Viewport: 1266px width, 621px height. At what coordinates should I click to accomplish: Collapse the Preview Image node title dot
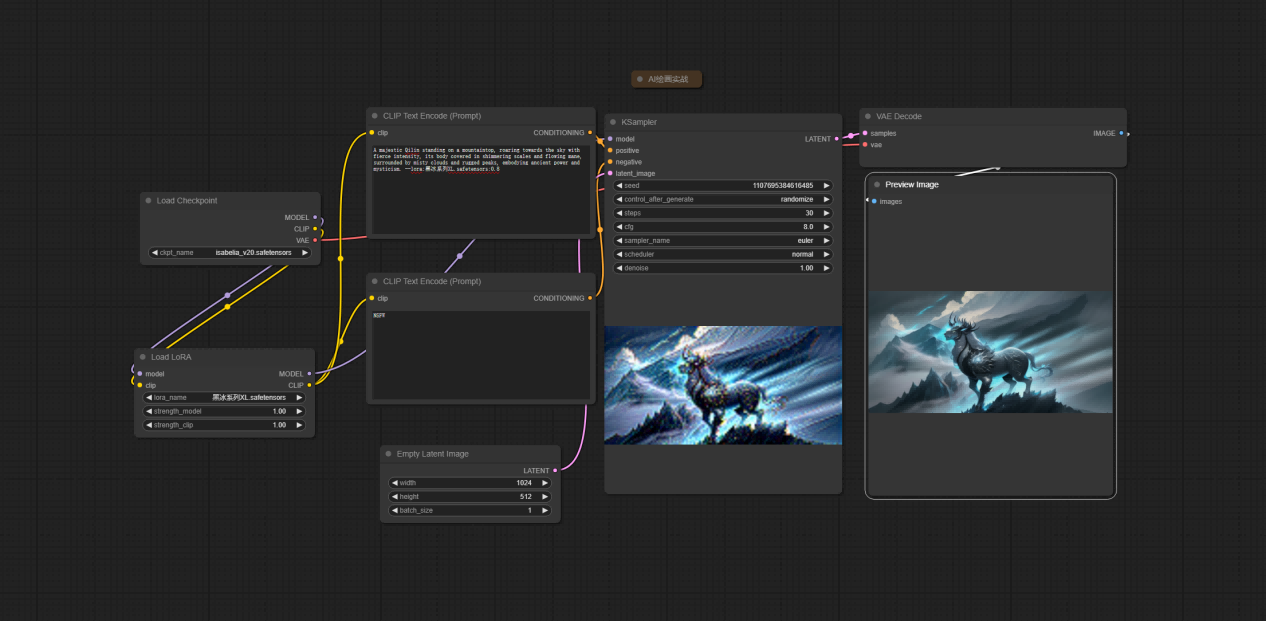tap(877, 184)
